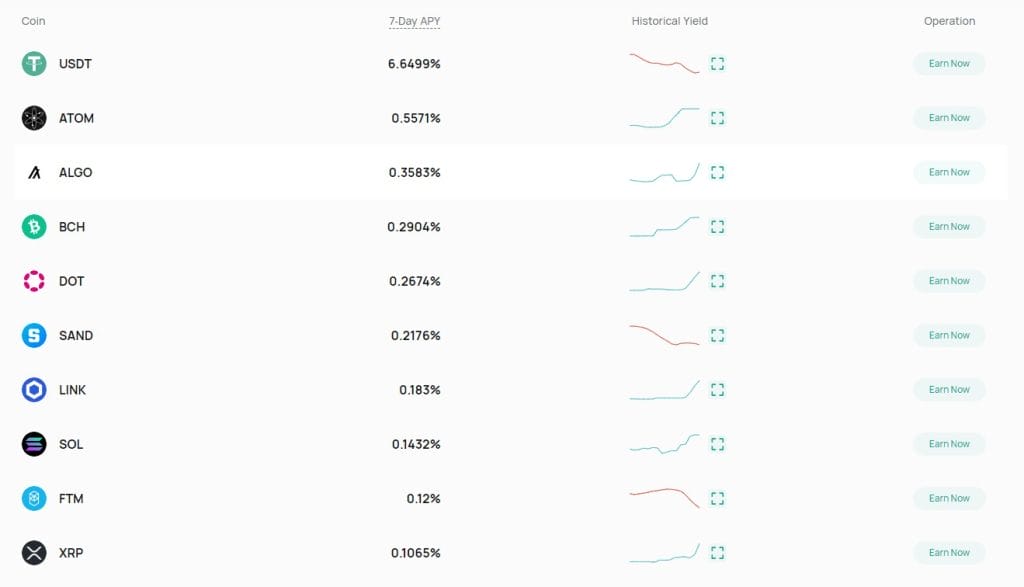Viewport: 1024px width, 587px height.
Task: Select the LINK Chainlink logo
Action: point(35,389)
